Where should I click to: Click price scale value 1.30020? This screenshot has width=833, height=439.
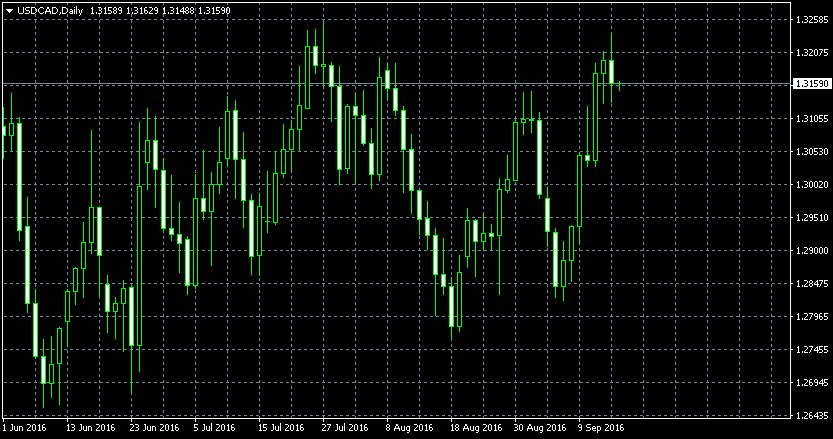coord(812,184)
